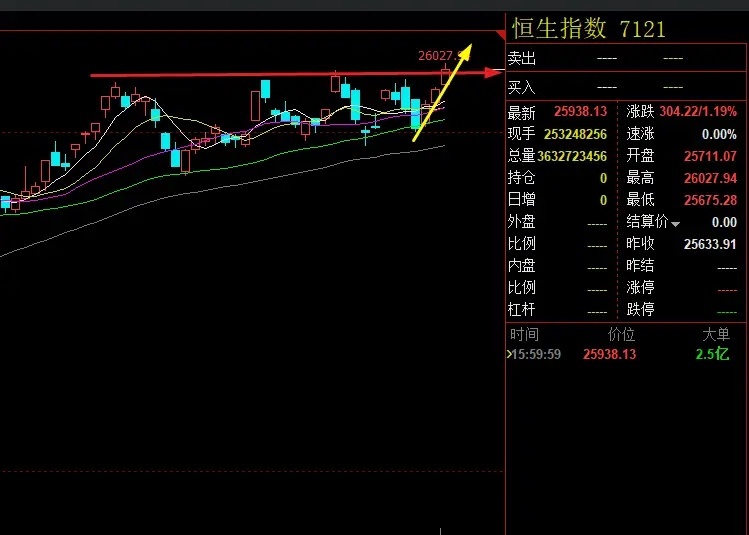This screenshot has width=749, height=535.
Task: Click the 涨停 label
Action: pyautogui.click(x=640, y=288)
